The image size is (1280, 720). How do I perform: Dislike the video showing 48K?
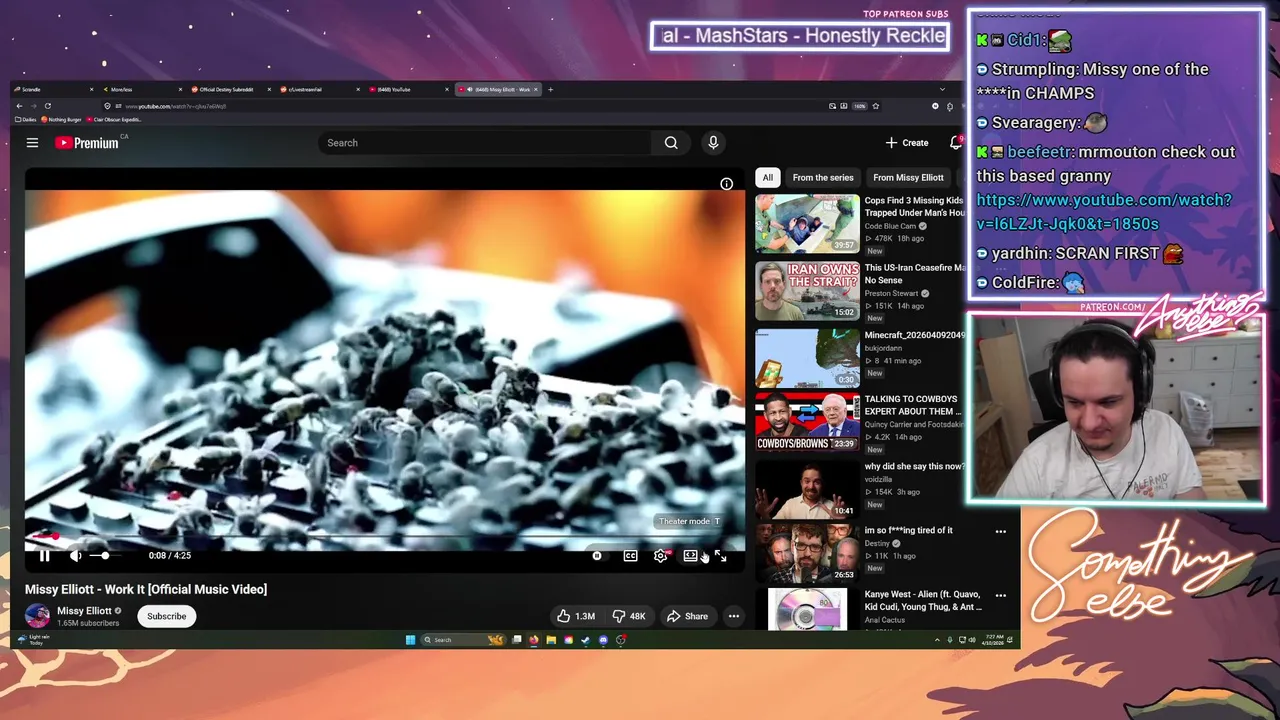pyautogui.click(x=628, y=616)
